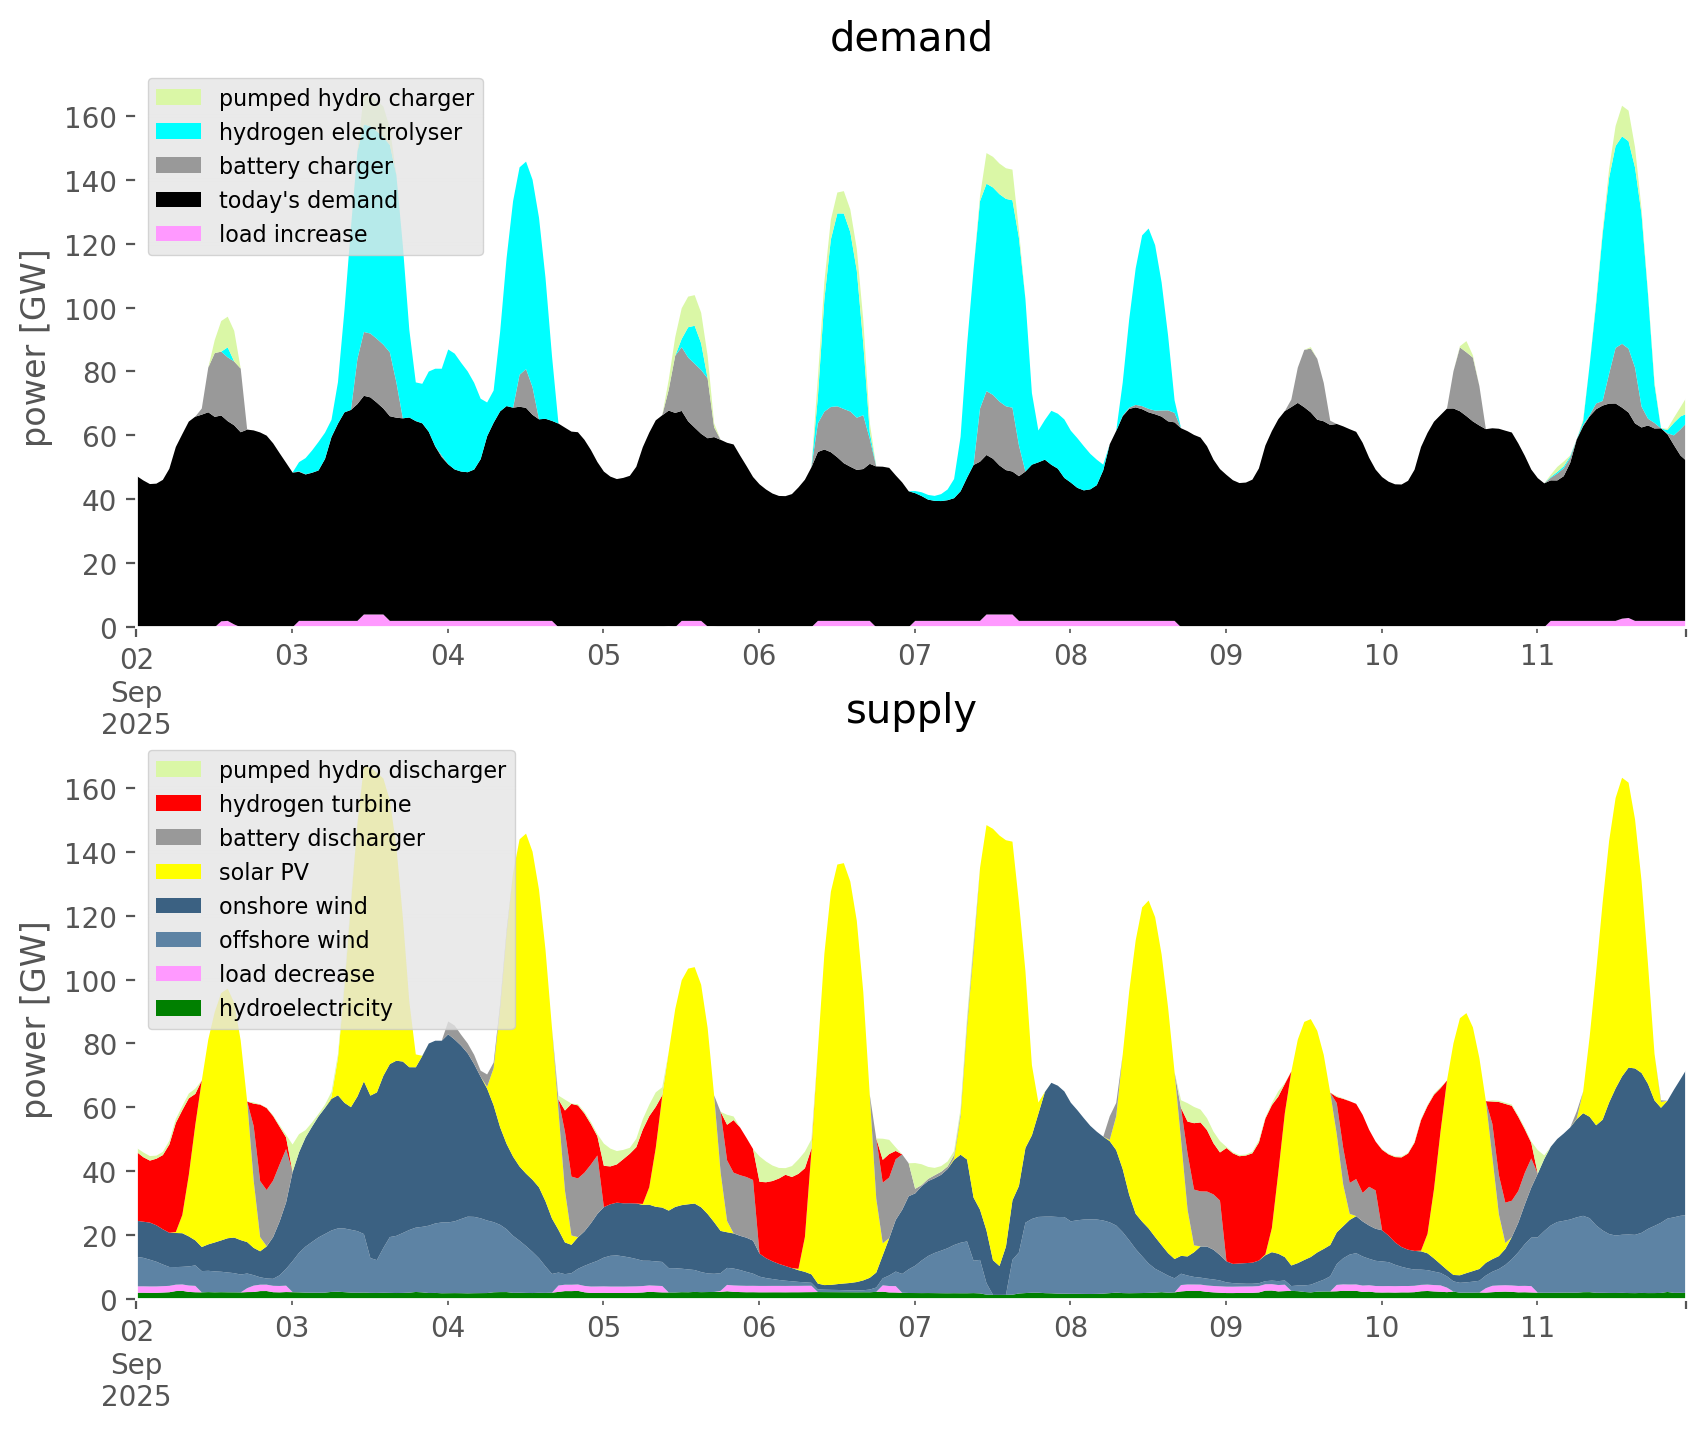1706x1431 pixels.
Task: Select the grey battery charger legend swatch
Action: point(179,166)
